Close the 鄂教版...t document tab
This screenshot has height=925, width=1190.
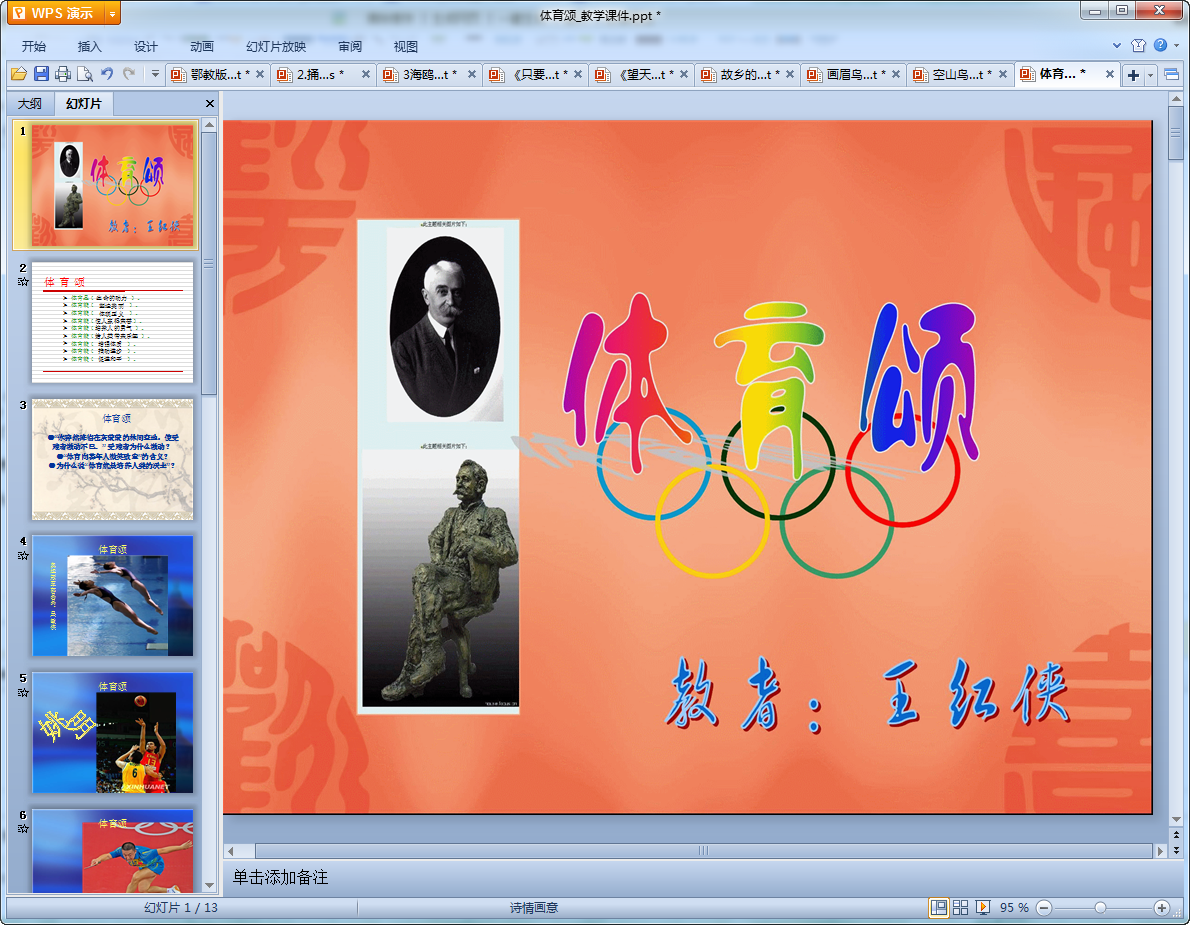[260, 74]
